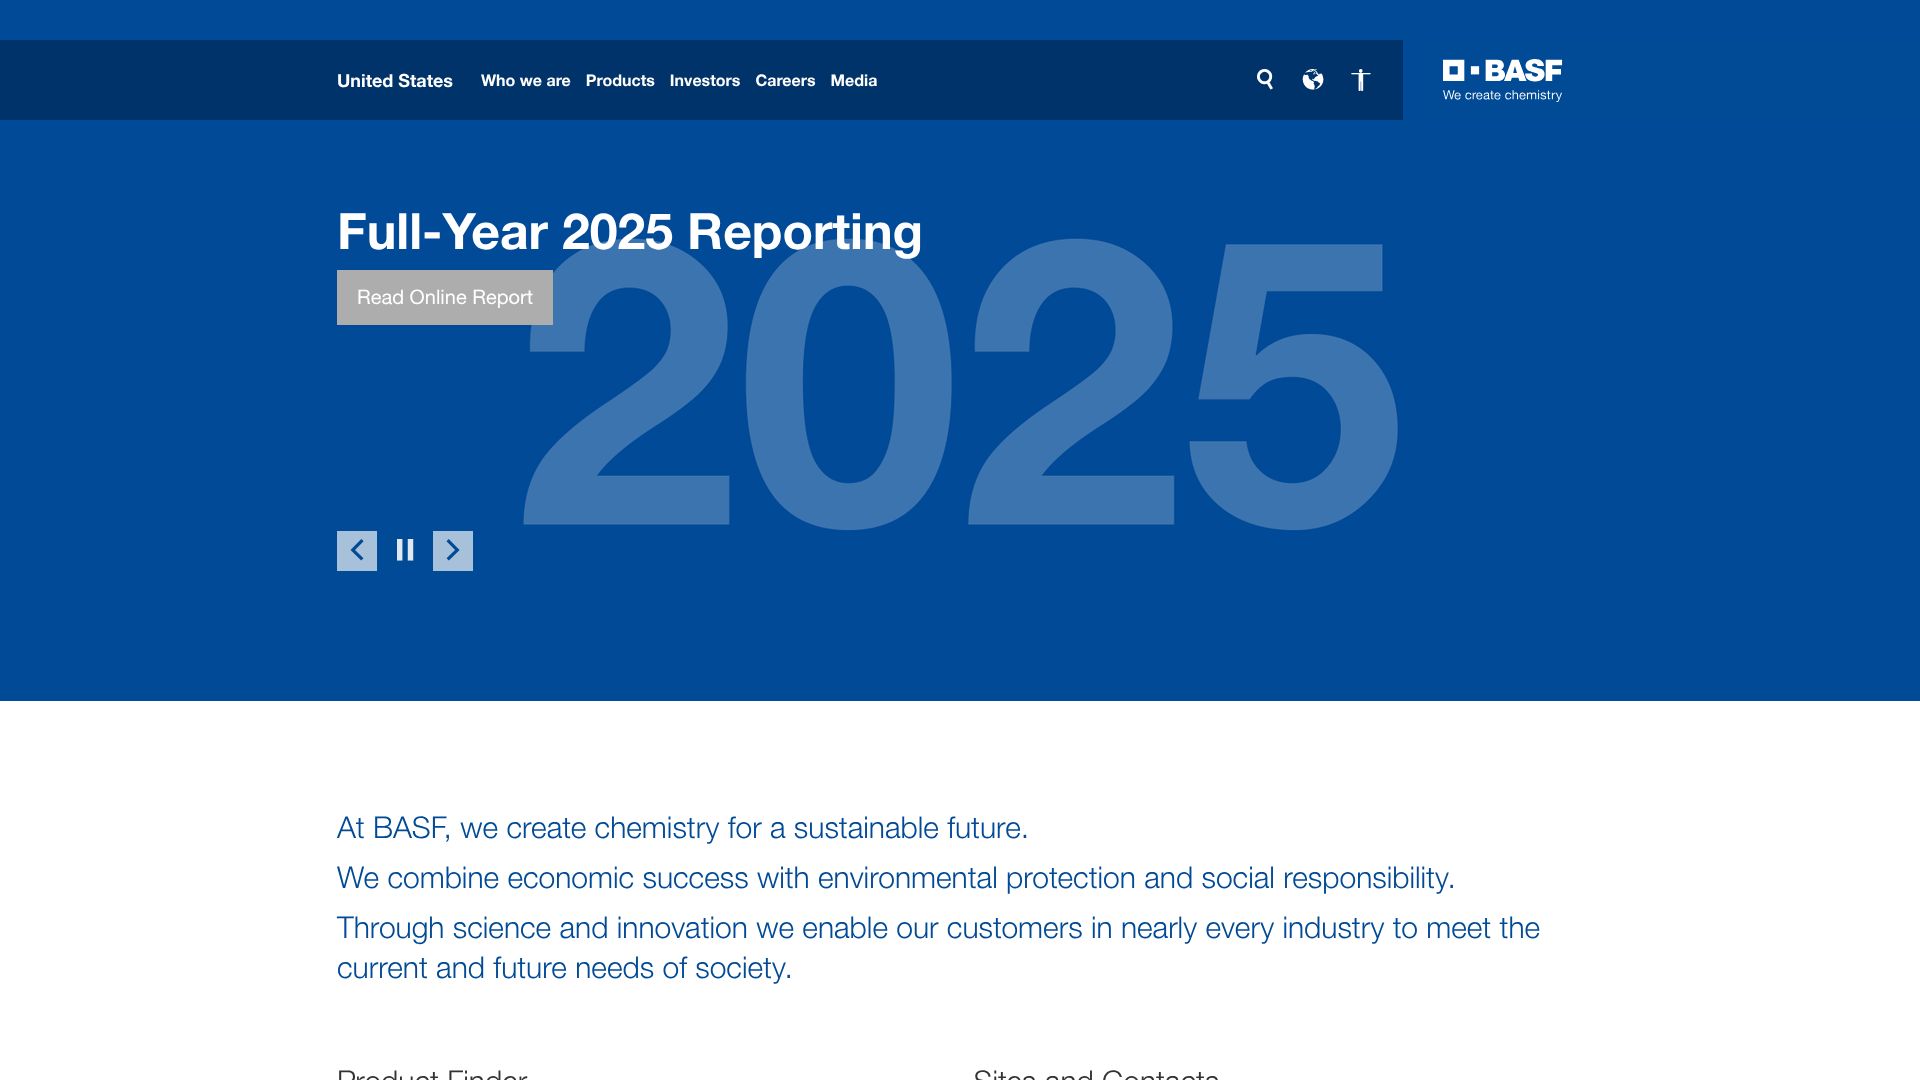The height and width of the screenshot is (1080, 1920).
Task: Click the sustainable future intro sentence
Action: [682, 828]
